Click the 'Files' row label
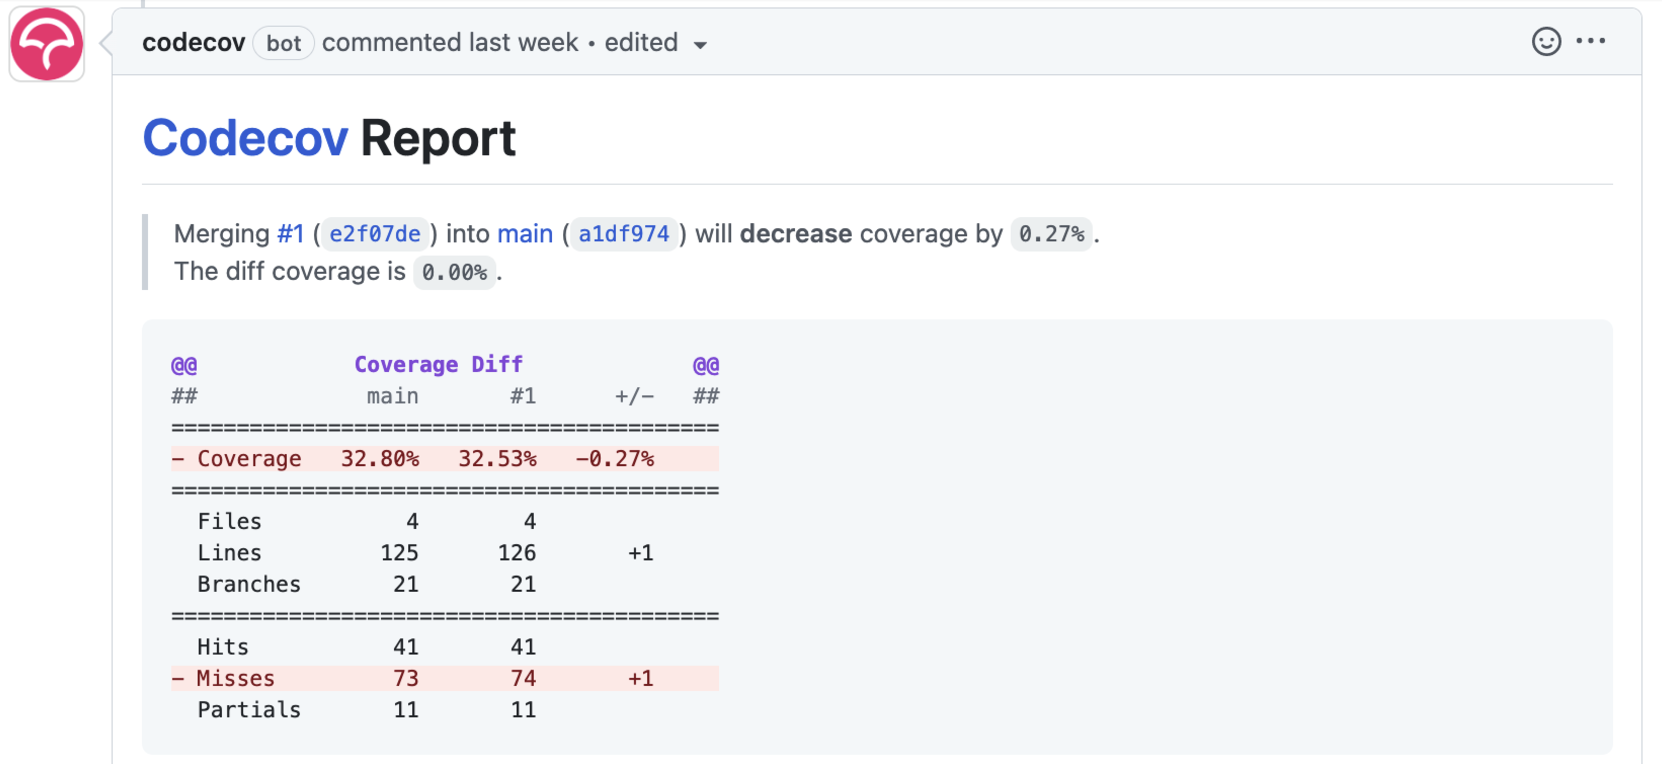Screen dimensions: 1662x764 coord(229,522)
